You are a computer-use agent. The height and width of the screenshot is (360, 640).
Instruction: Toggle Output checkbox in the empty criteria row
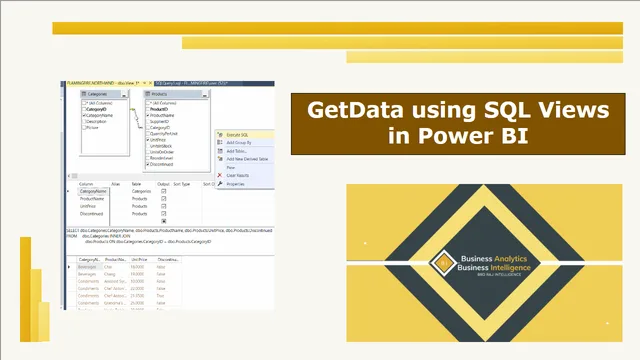164,221
